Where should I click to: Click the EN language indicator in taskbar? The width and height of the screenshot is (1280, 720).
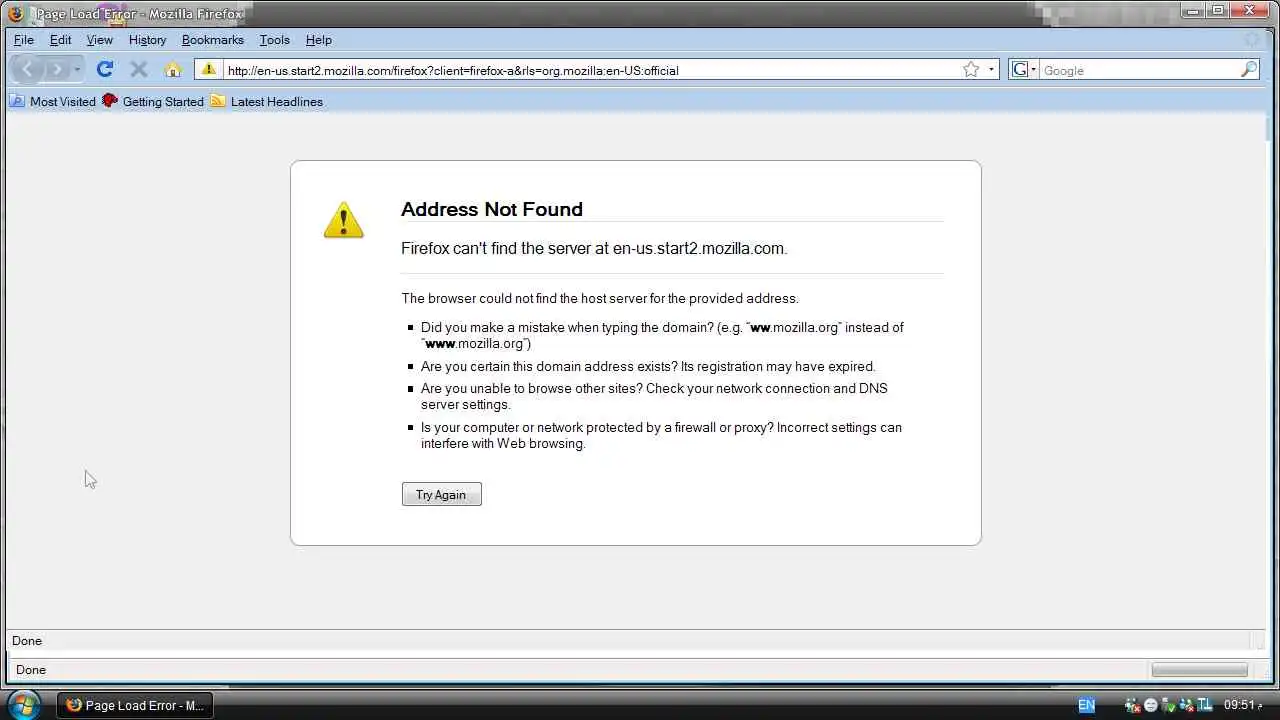[1086, 705]
